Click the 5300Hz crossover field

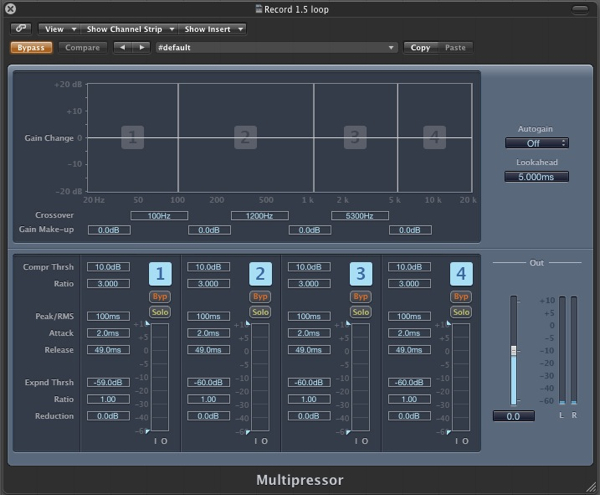click(360, 216)
